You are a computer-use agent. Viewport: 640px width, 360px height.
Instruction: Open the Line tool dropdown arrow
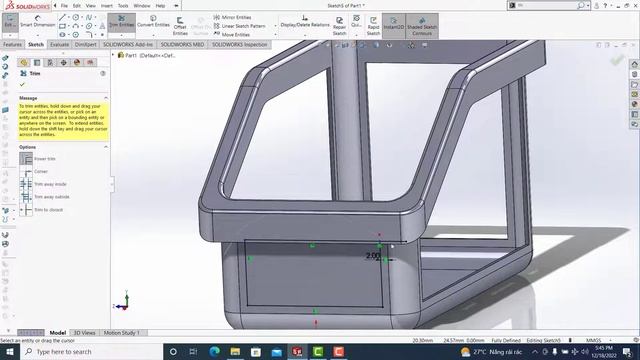(69, 17)
